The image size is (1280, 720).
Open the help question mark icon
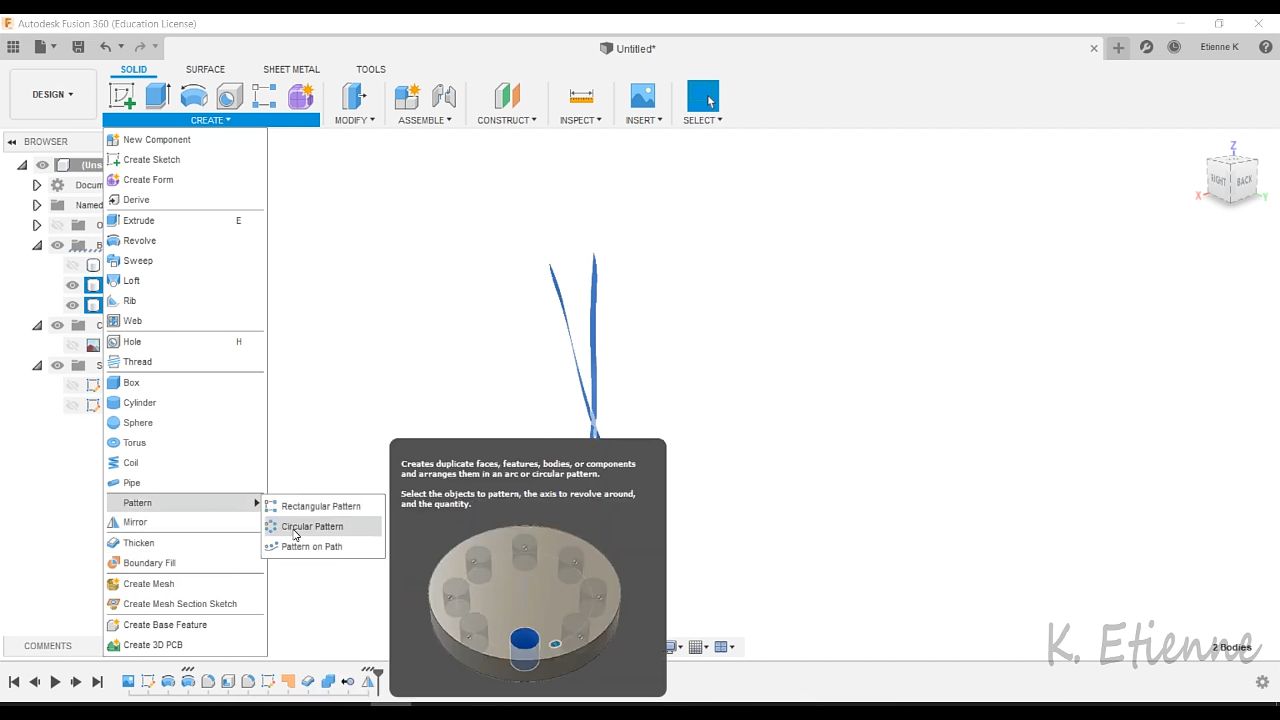click(x=1266, y=47)
